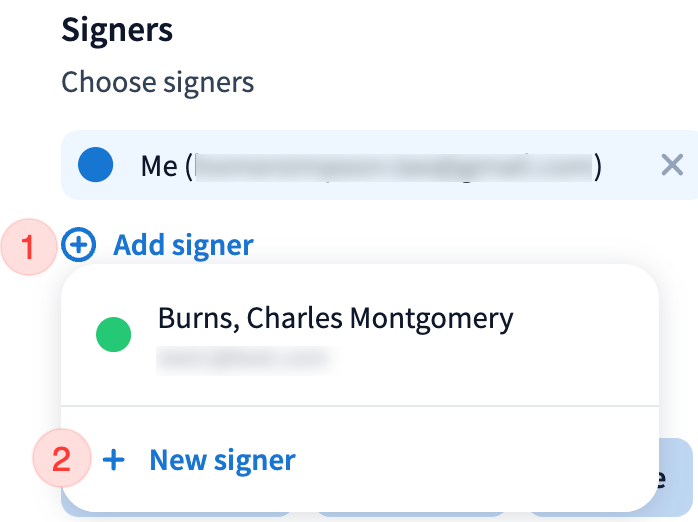Screen dimensions: 698x522
Task: Select Burns, Charles Montgomery as signer
Action: click(335, 318)
